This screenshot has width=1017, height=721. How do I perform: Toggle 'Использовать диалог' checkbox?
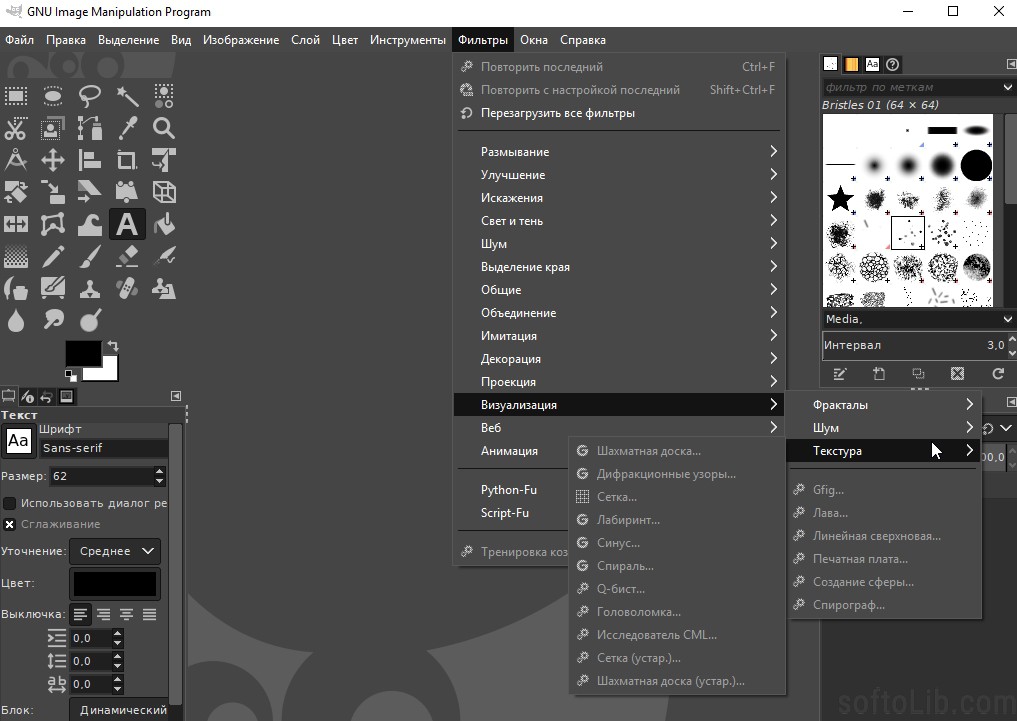tap(10, 503)
